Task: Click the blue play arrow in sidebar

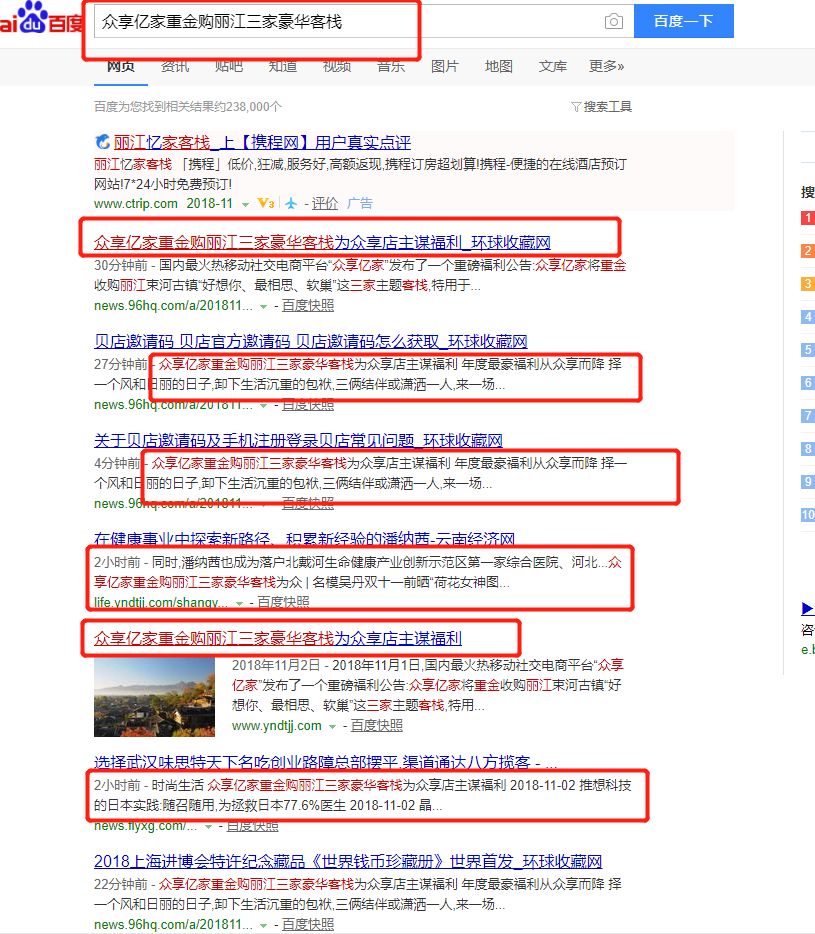Action: click(807, 608)
